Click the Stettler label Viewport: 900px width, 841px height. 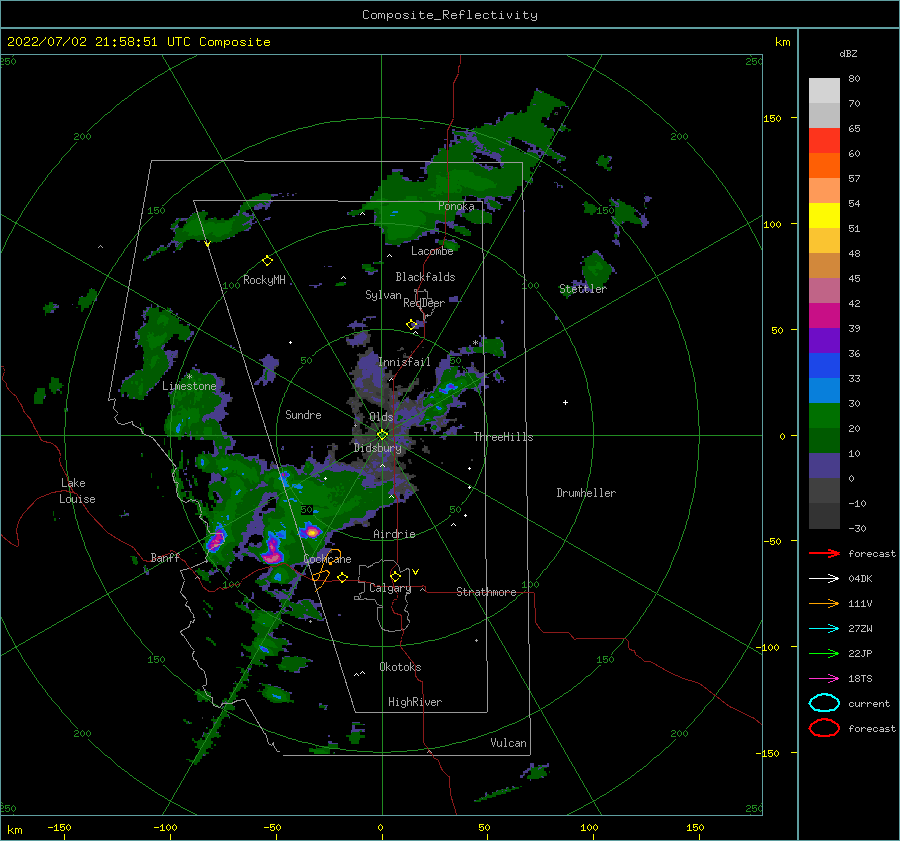[583, 289]
